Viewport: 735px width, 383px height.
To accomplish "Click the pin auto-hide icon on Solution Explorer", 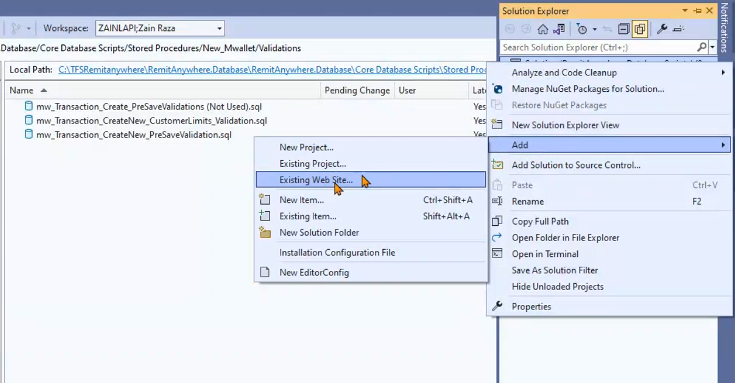I will tap(698, 11).
